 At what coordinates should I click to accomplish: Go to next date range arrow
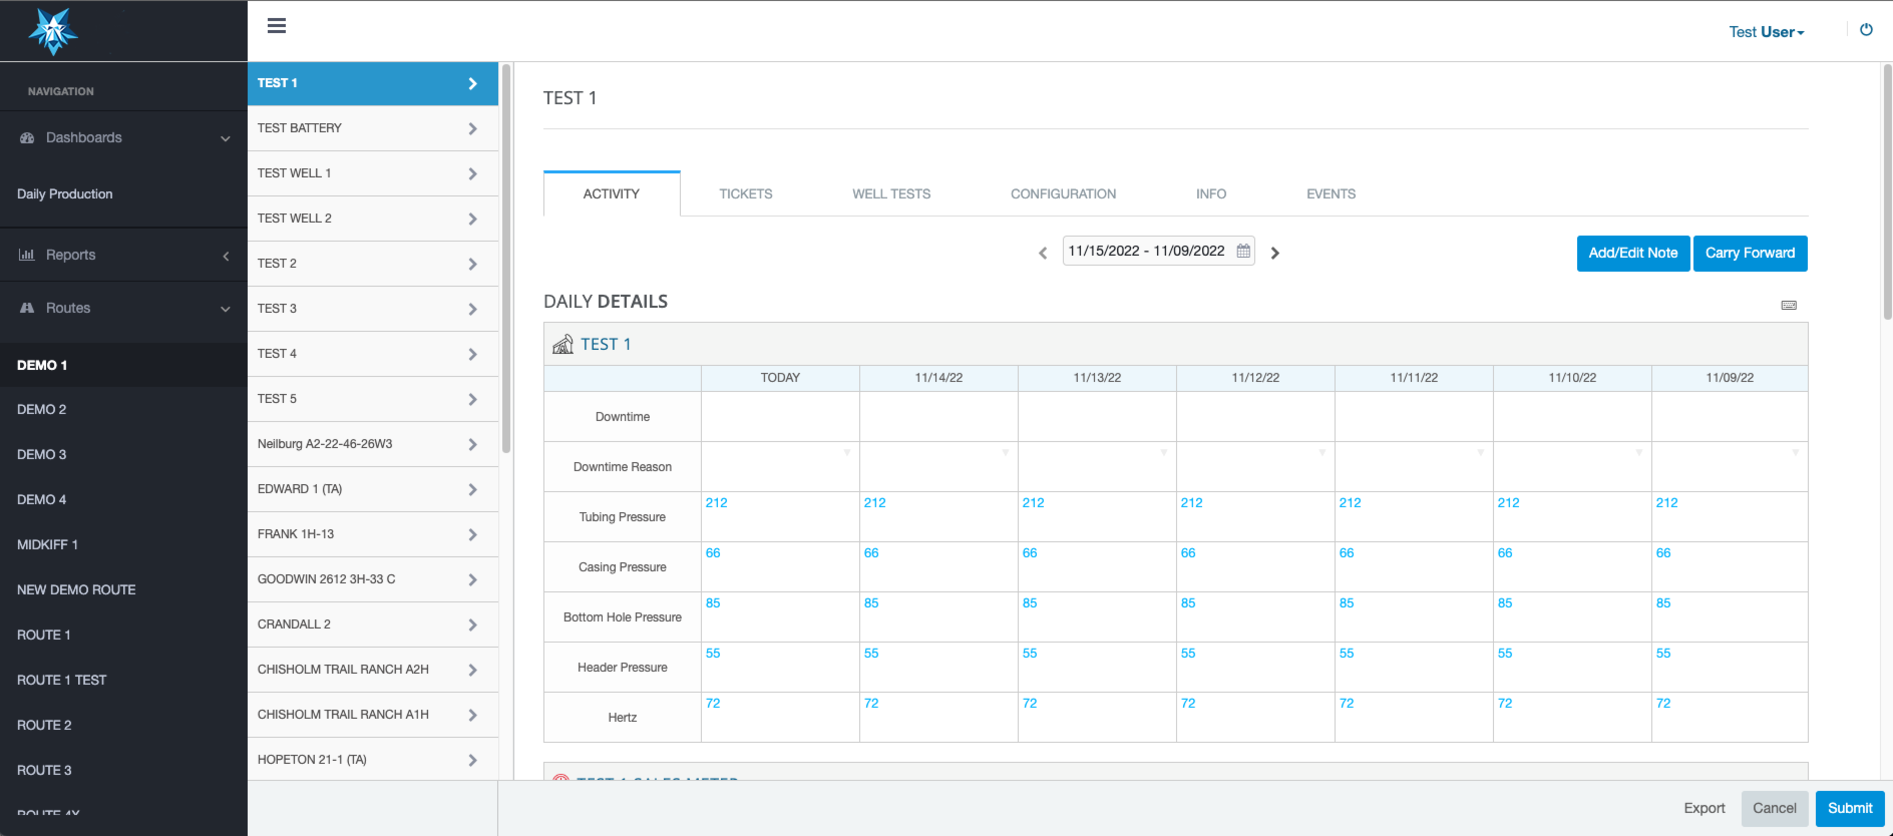[1275, 253]
